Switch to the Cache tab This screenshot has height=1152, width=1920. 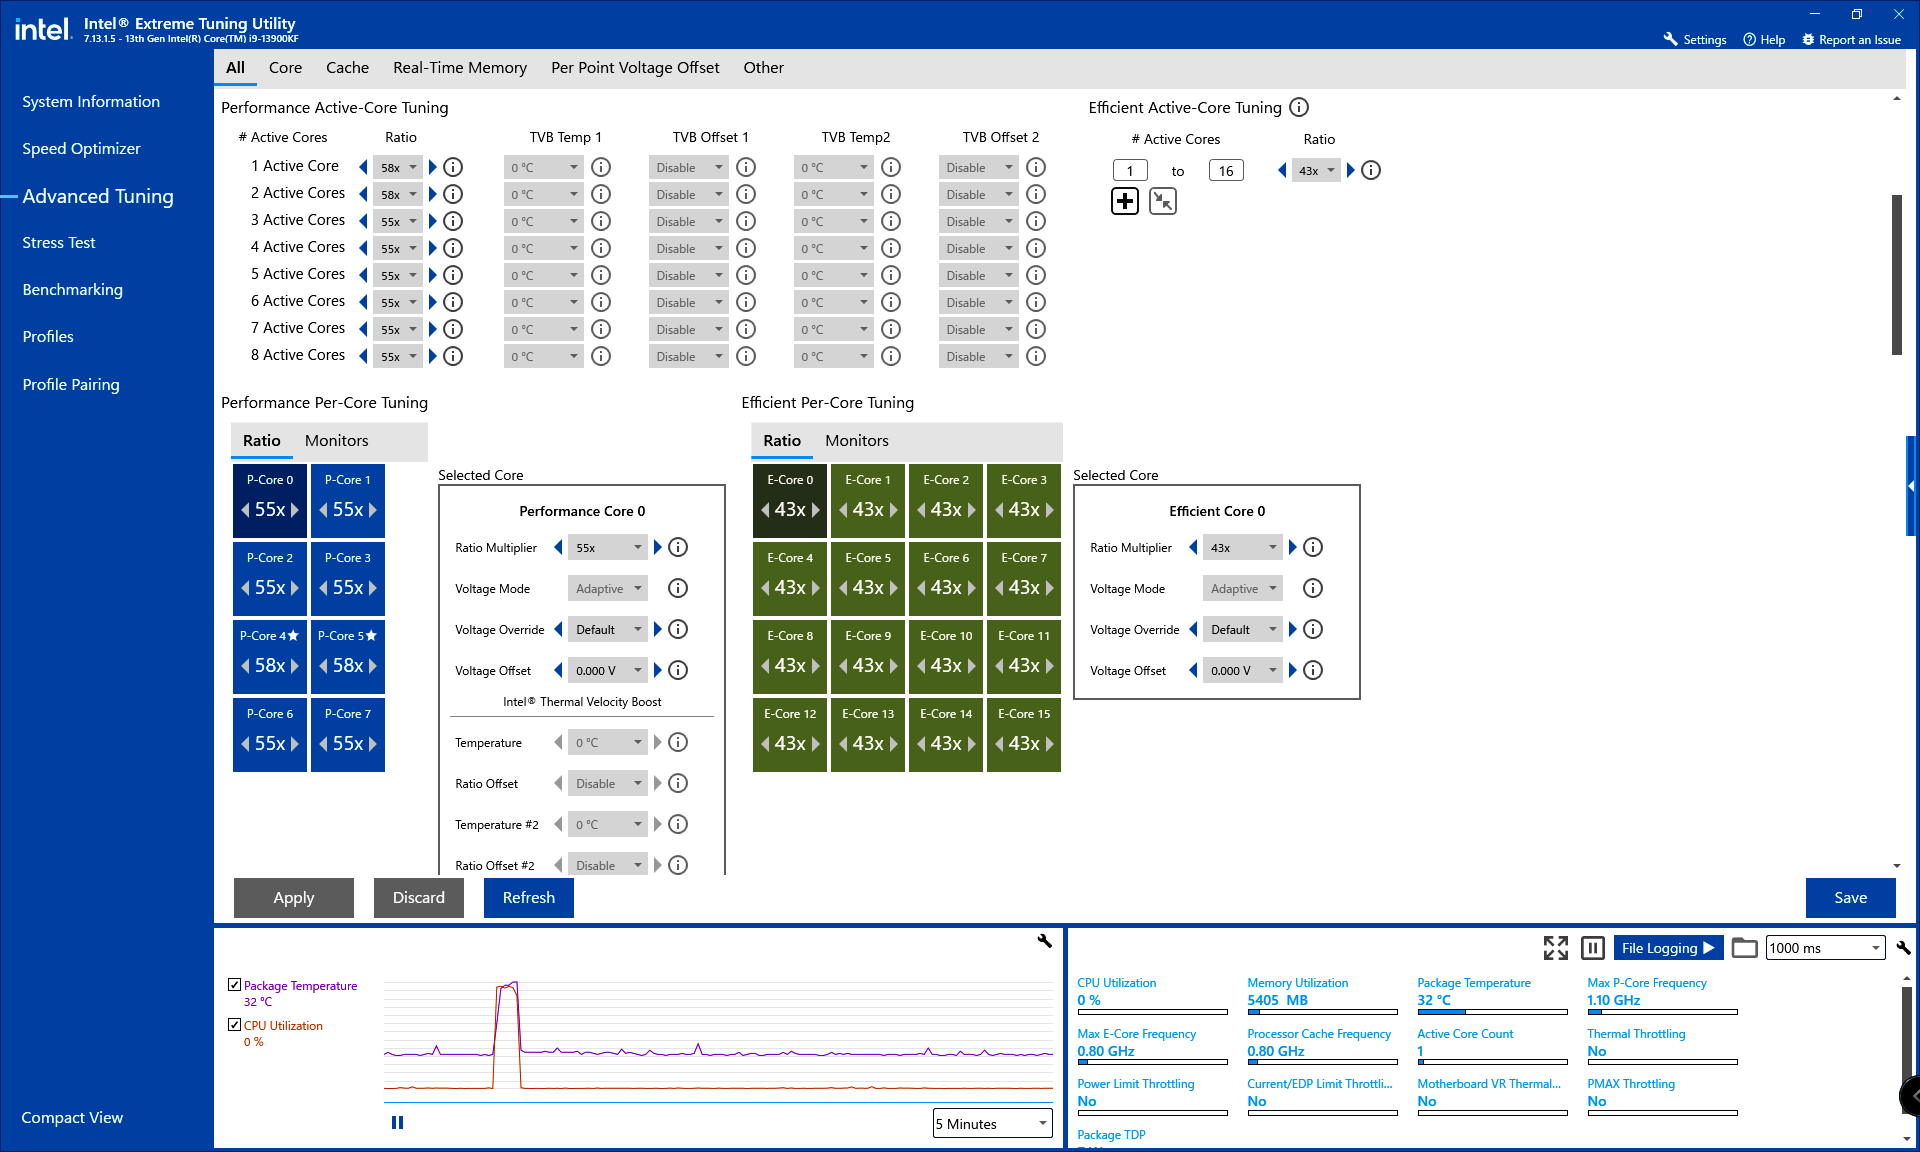[347, 67]
